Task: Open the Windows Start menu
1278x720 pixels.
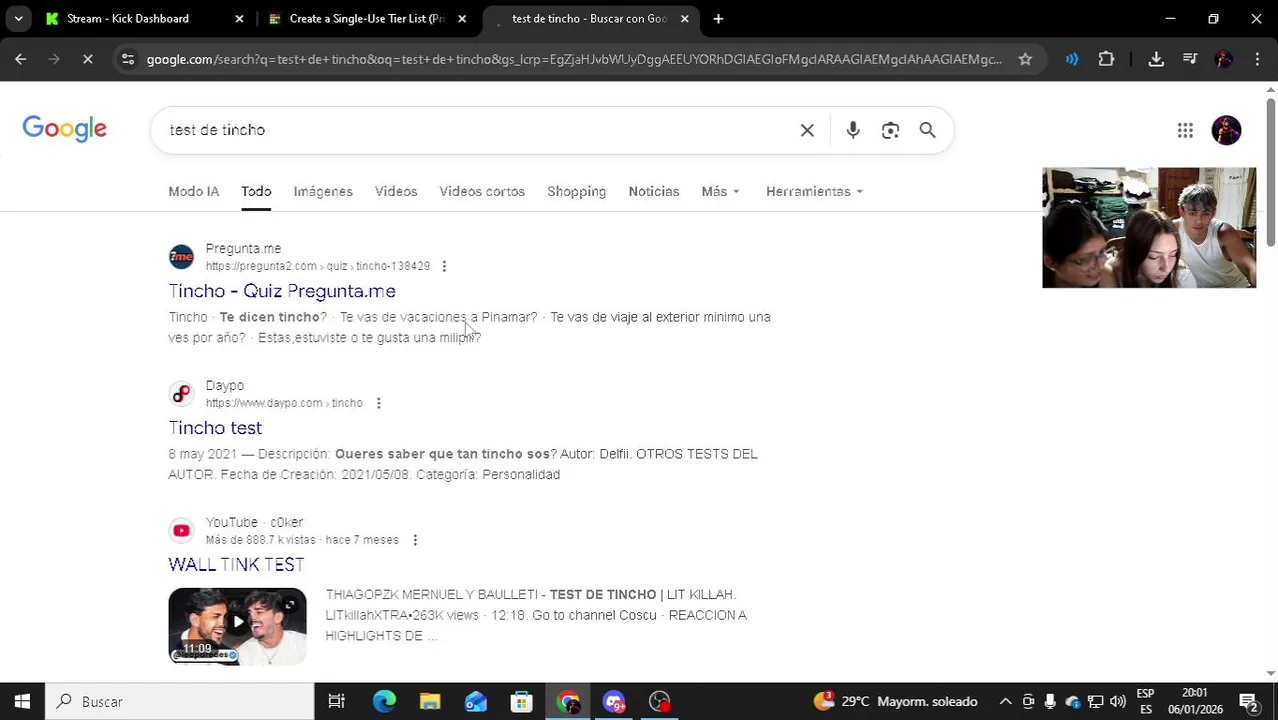Action: tap(22, 701)
